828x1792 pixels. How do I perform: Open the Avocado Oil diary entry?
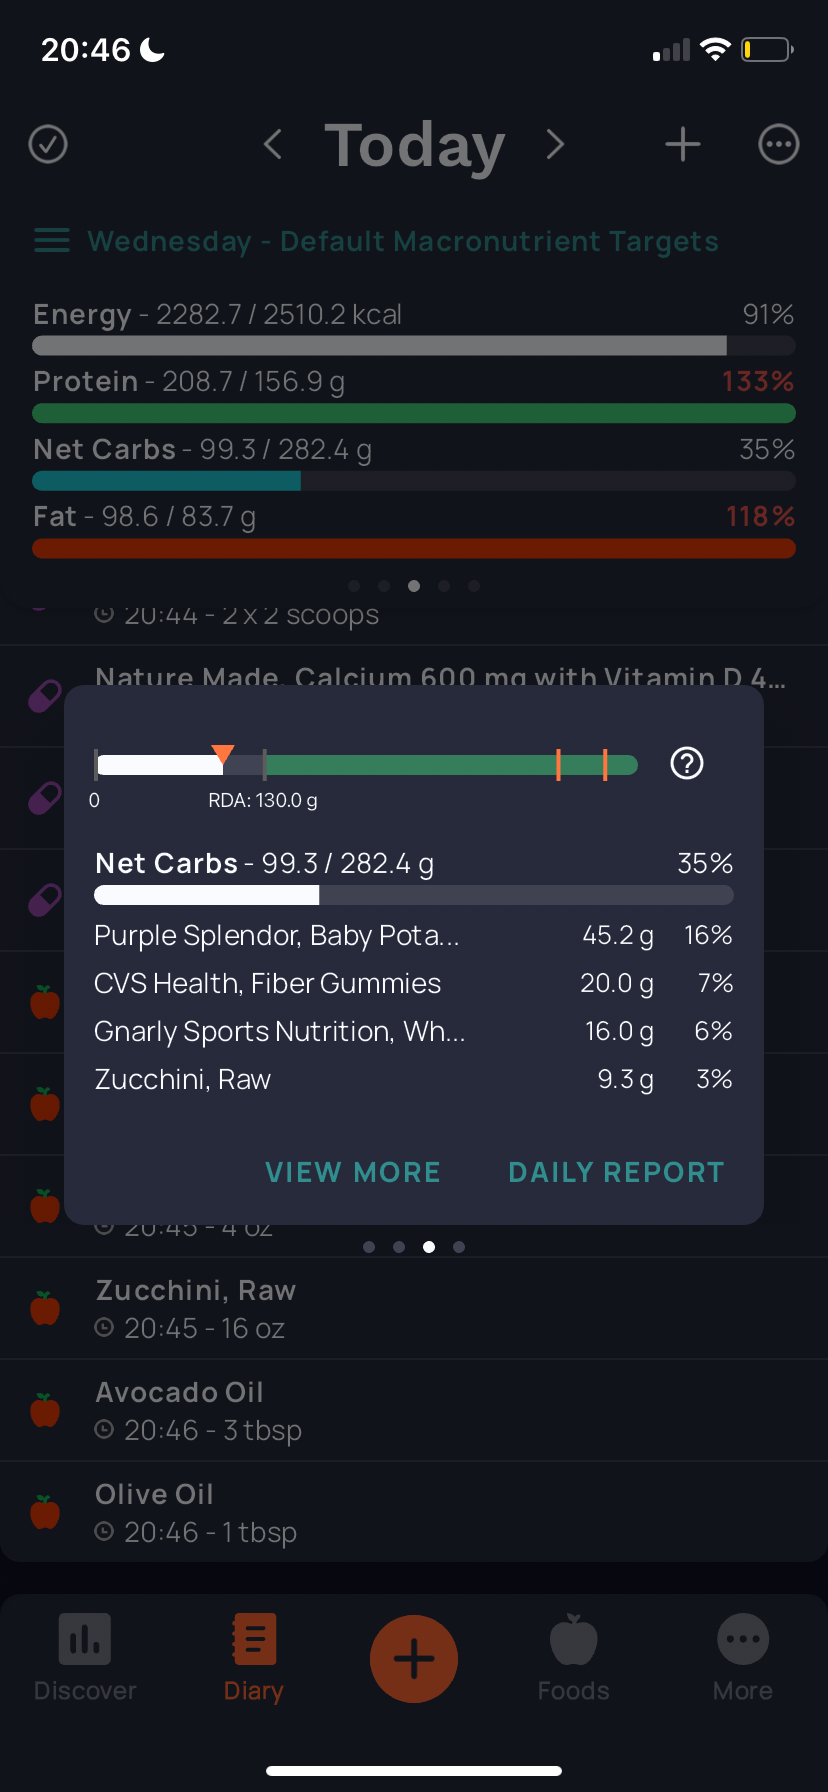(x=414, y=1411)
